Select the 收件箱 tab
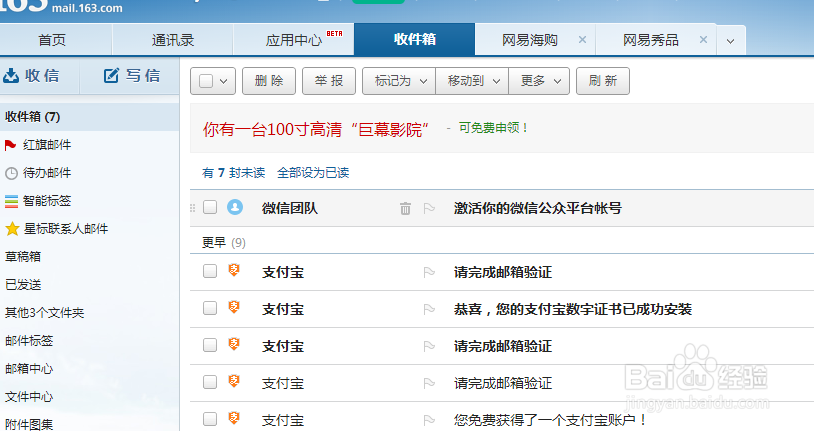The image size is (814, 431). [x=414, y=39]
